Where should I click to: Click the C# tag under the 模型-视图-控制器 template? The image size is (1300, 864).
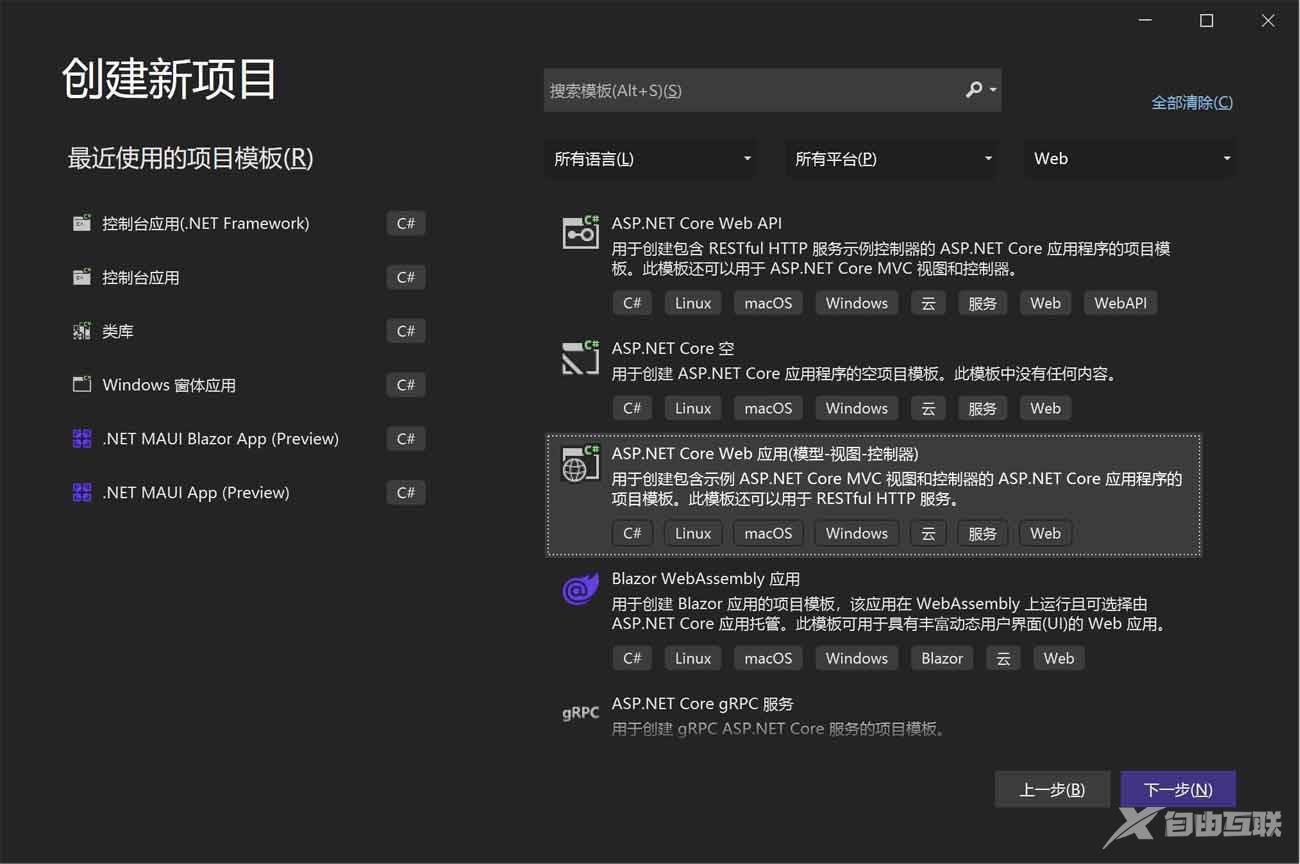[632, 533]
